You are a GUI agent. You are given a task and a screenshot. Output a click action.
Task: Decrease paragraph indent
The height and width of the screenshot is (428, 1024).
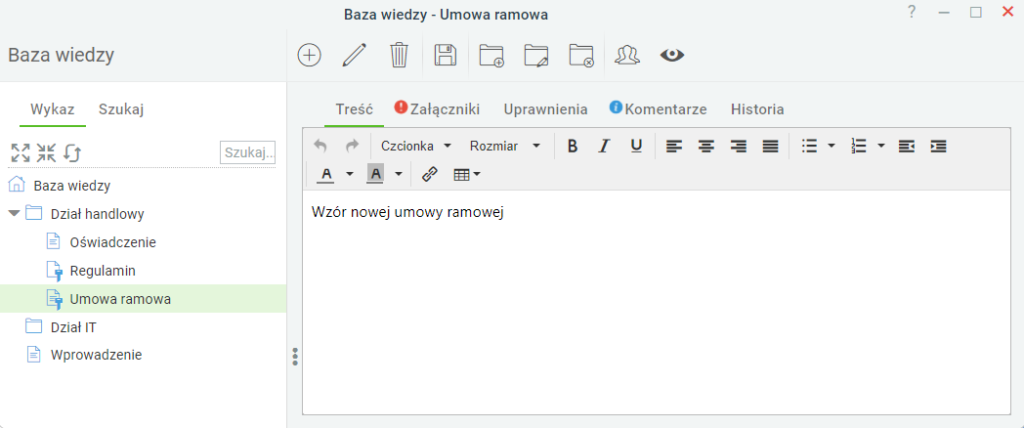906,146
